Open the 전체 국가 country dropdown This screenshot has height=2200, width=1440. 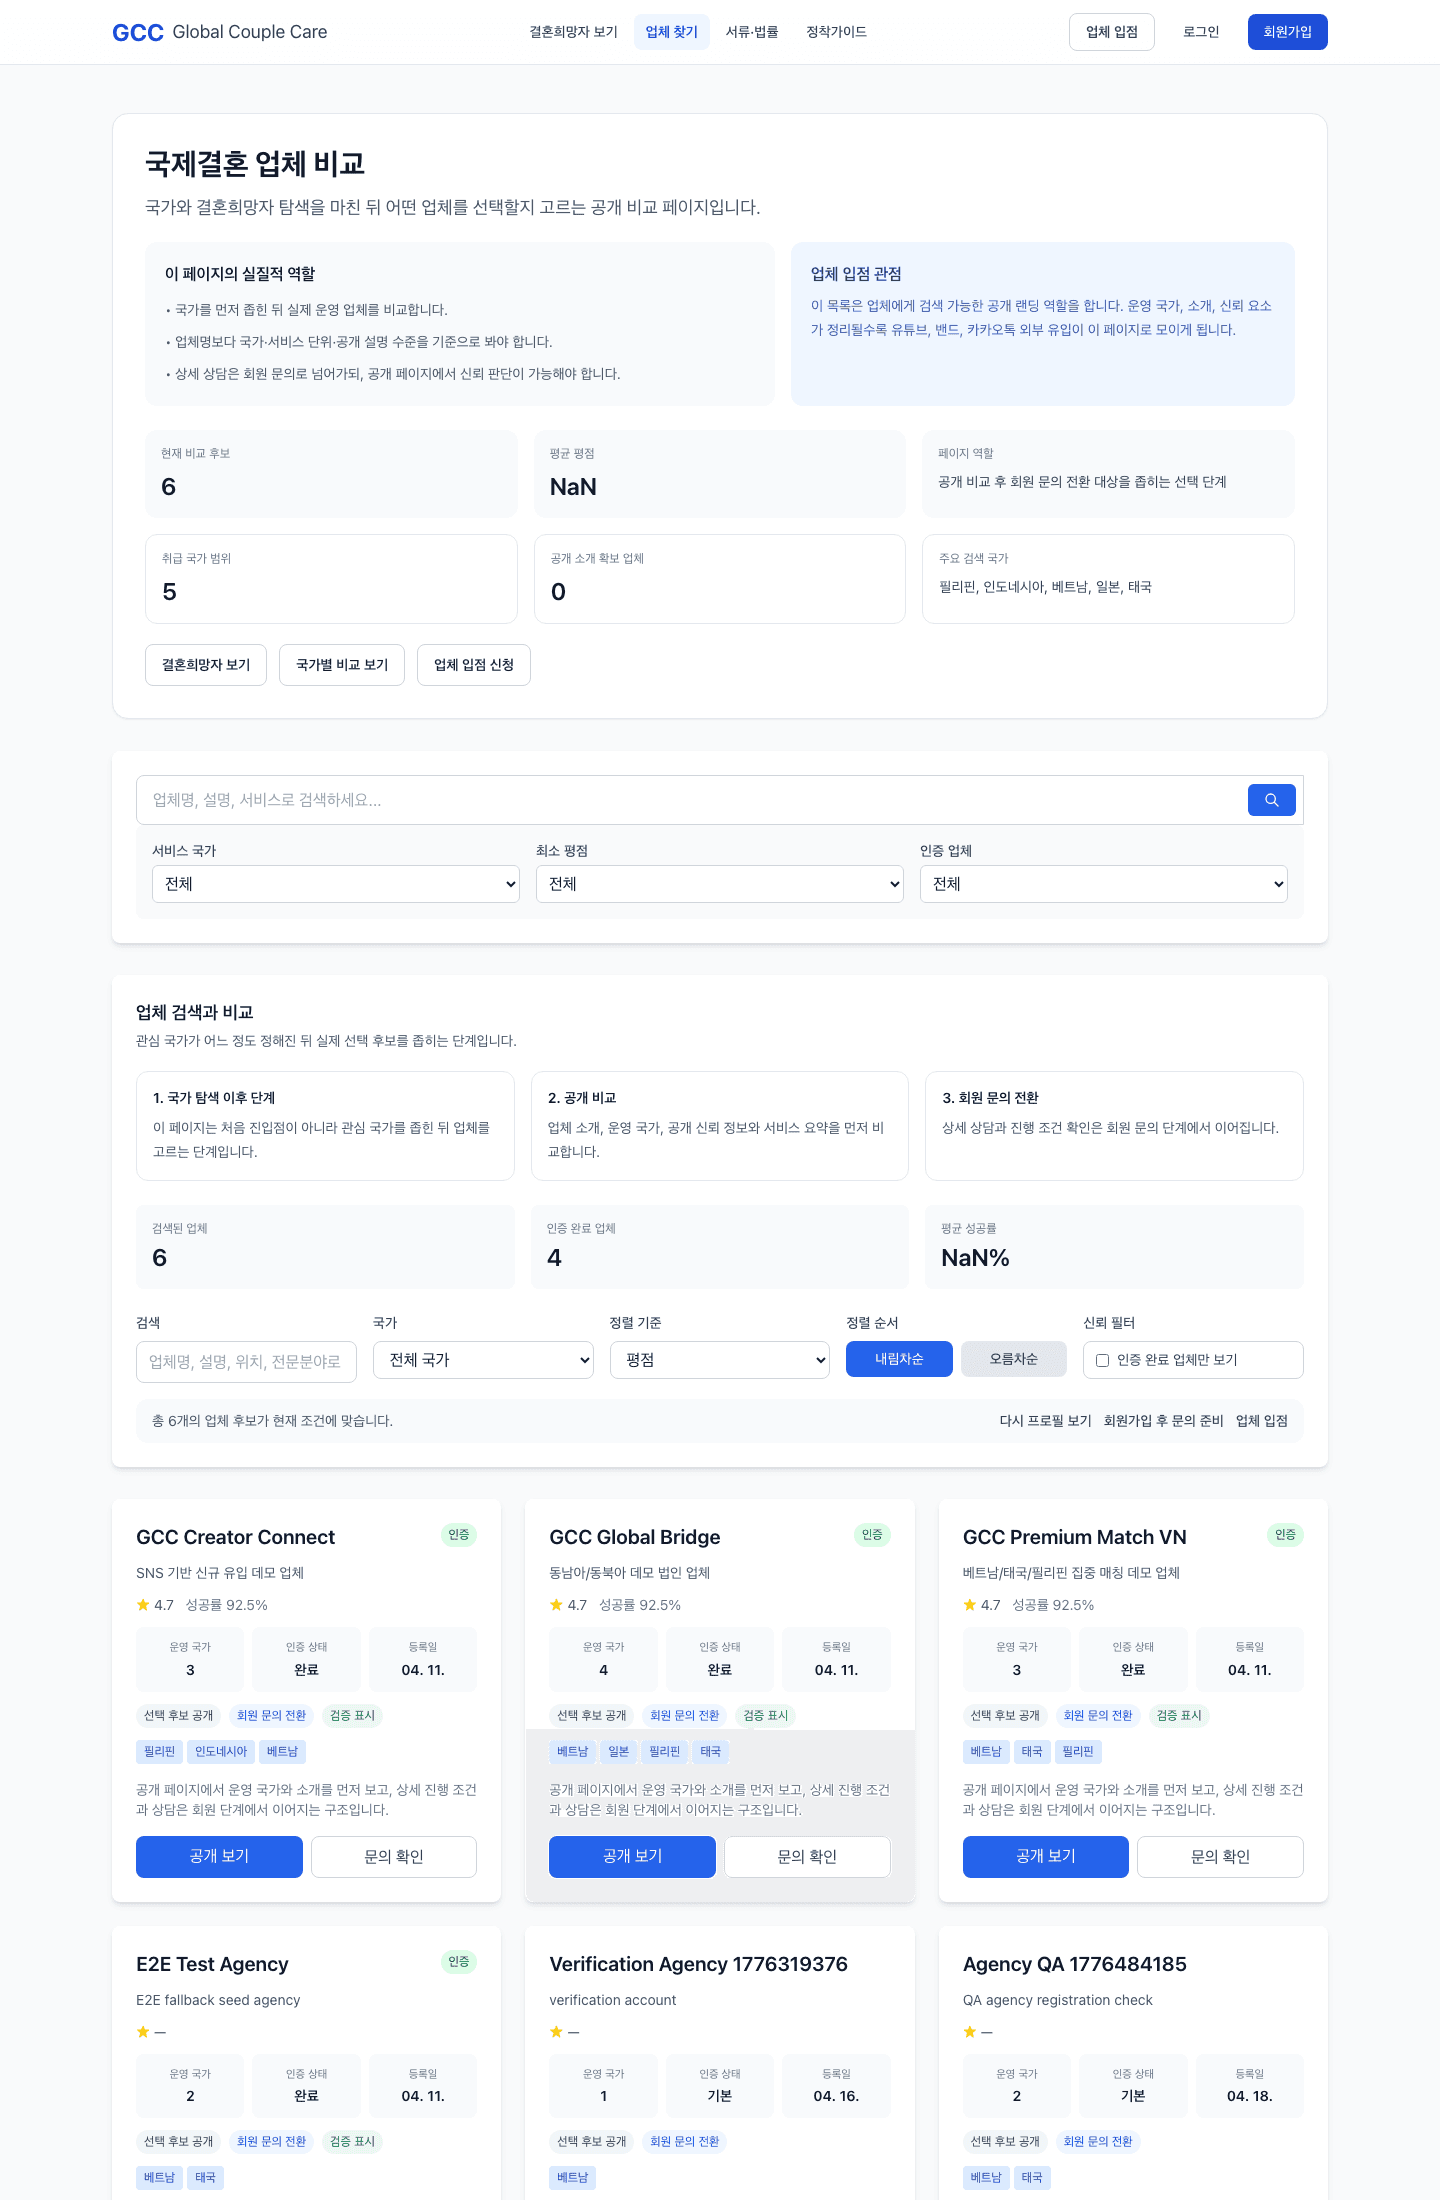tap(483, 1360)
